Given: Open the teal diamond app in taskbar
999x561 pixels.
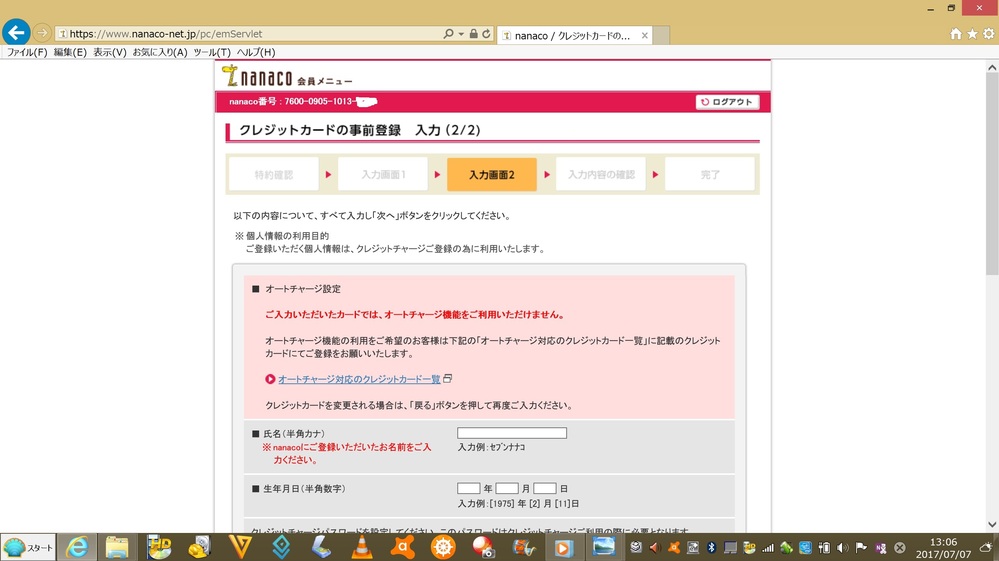Looking at the screenshot, I should pos(281,548).
